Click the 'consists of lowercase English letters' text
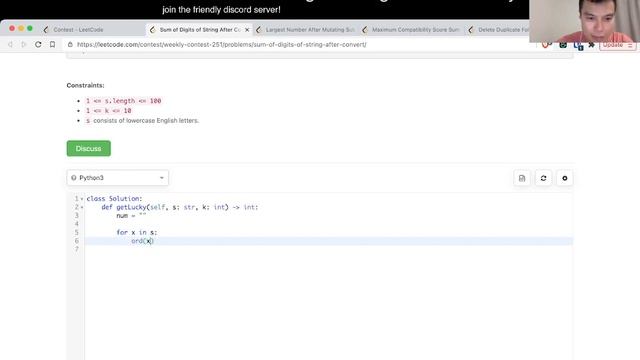Screen dimensions: 640x360 click(146, 120)
